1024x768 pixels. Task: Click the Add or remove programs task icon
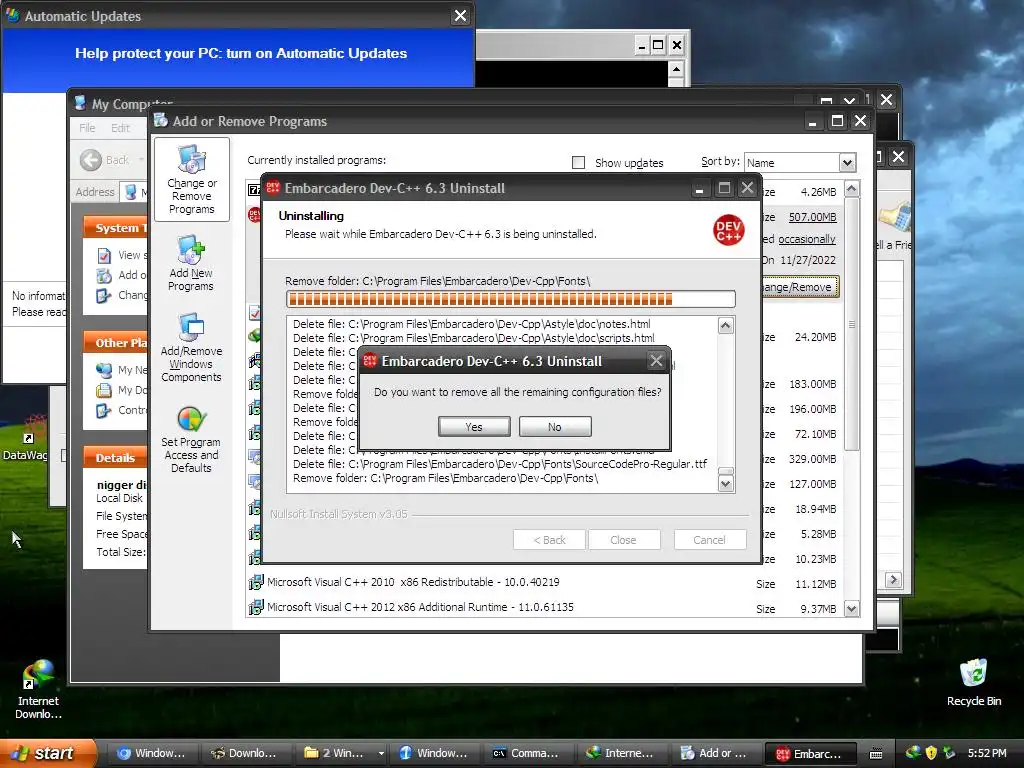[104, 276]
